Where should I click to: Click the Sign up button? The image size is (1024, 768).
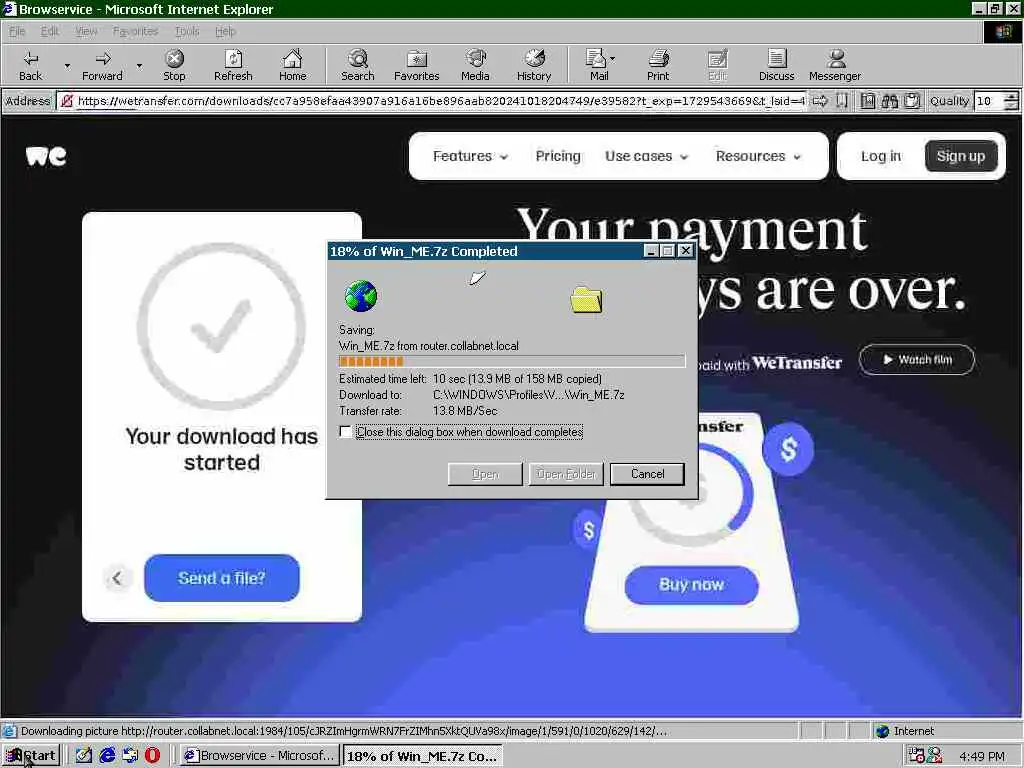[x=961, y=156]
